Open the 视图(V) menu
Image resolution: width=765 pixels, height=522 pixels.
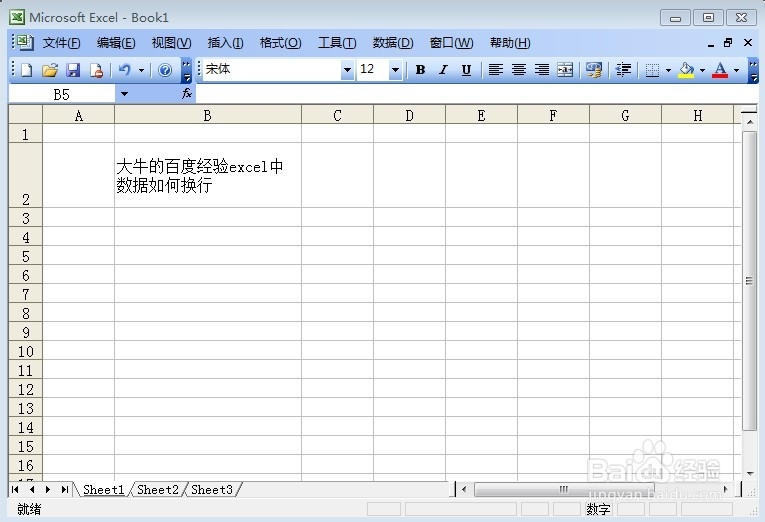(171, 43)
